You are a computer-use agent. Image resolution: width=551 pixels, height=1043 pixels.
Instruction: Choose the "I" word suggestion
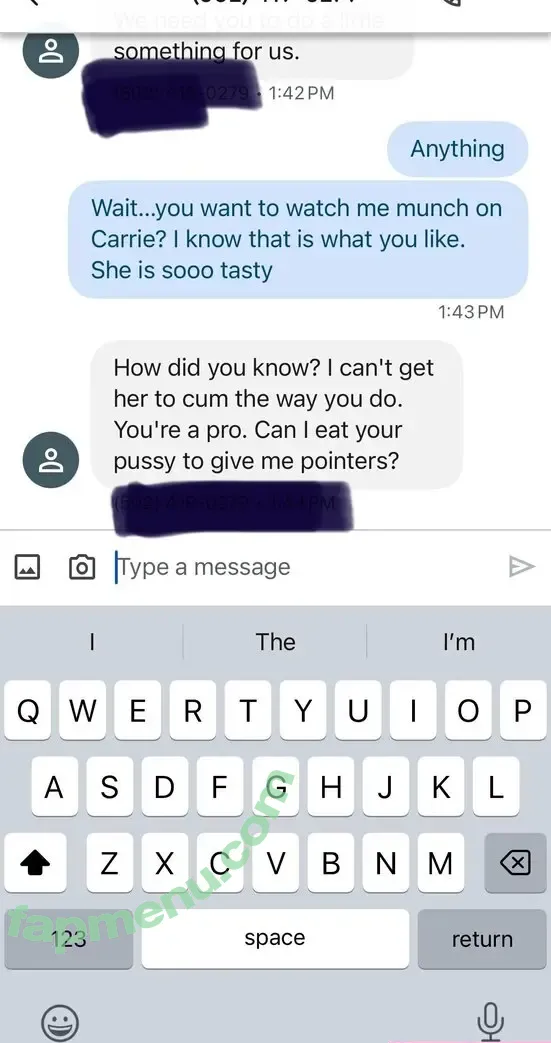pyautogui.click(x=92, y=642)
